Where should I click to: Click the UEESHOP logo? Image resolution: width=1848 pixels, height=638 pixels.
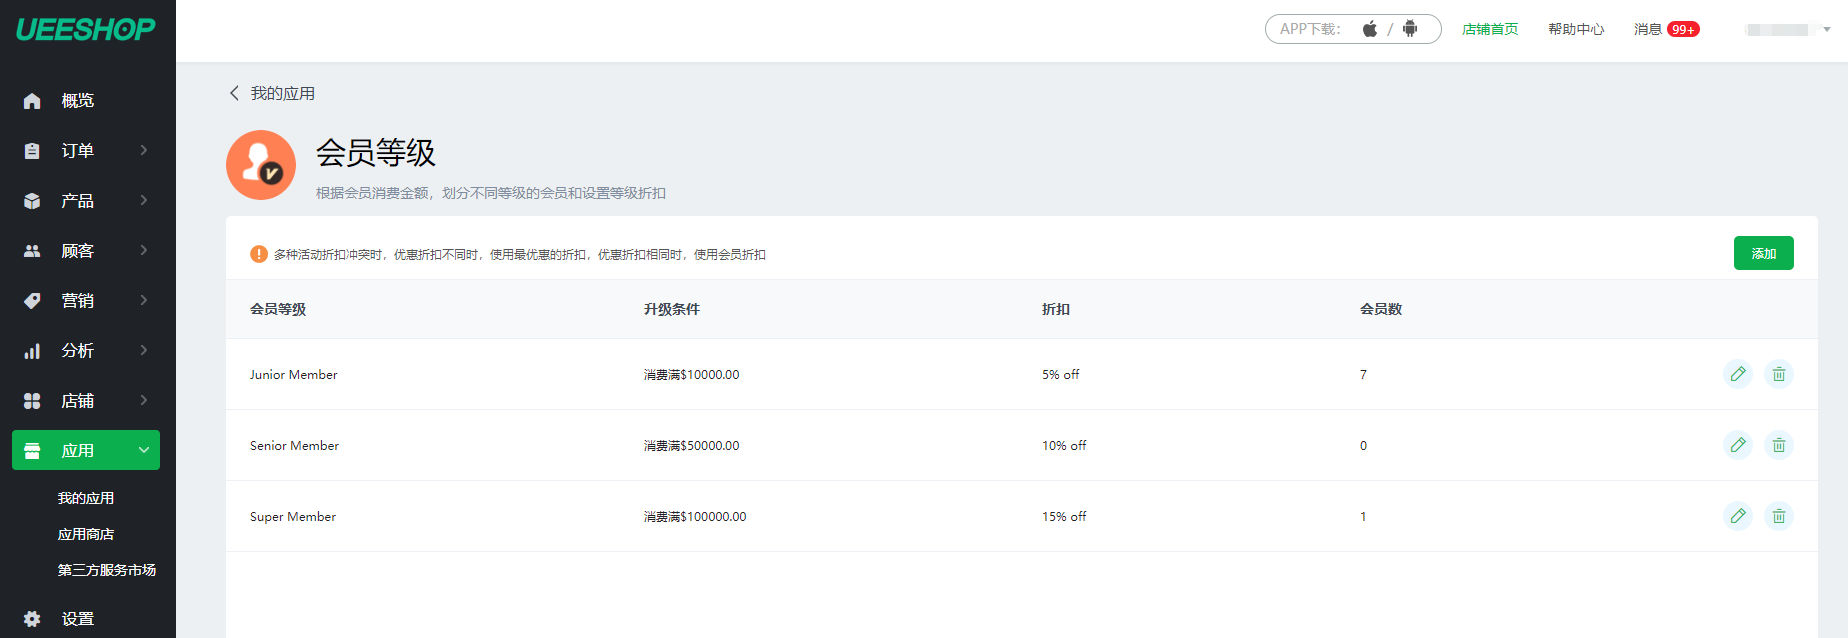(86, 29)
